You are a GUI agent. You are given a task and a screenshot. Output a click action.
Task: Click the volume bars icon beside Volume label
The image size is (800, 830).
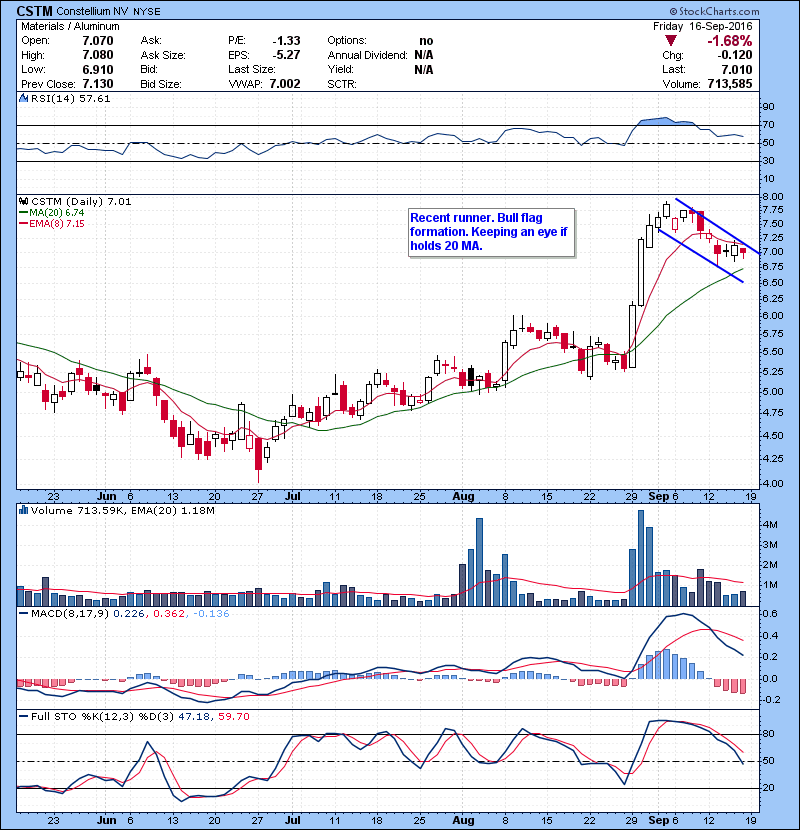click(23, 510)
